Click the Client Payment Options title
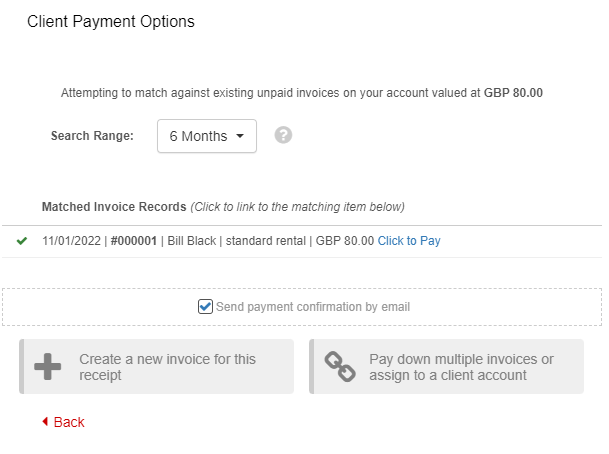Screen dimensions: 609x454 111,21
